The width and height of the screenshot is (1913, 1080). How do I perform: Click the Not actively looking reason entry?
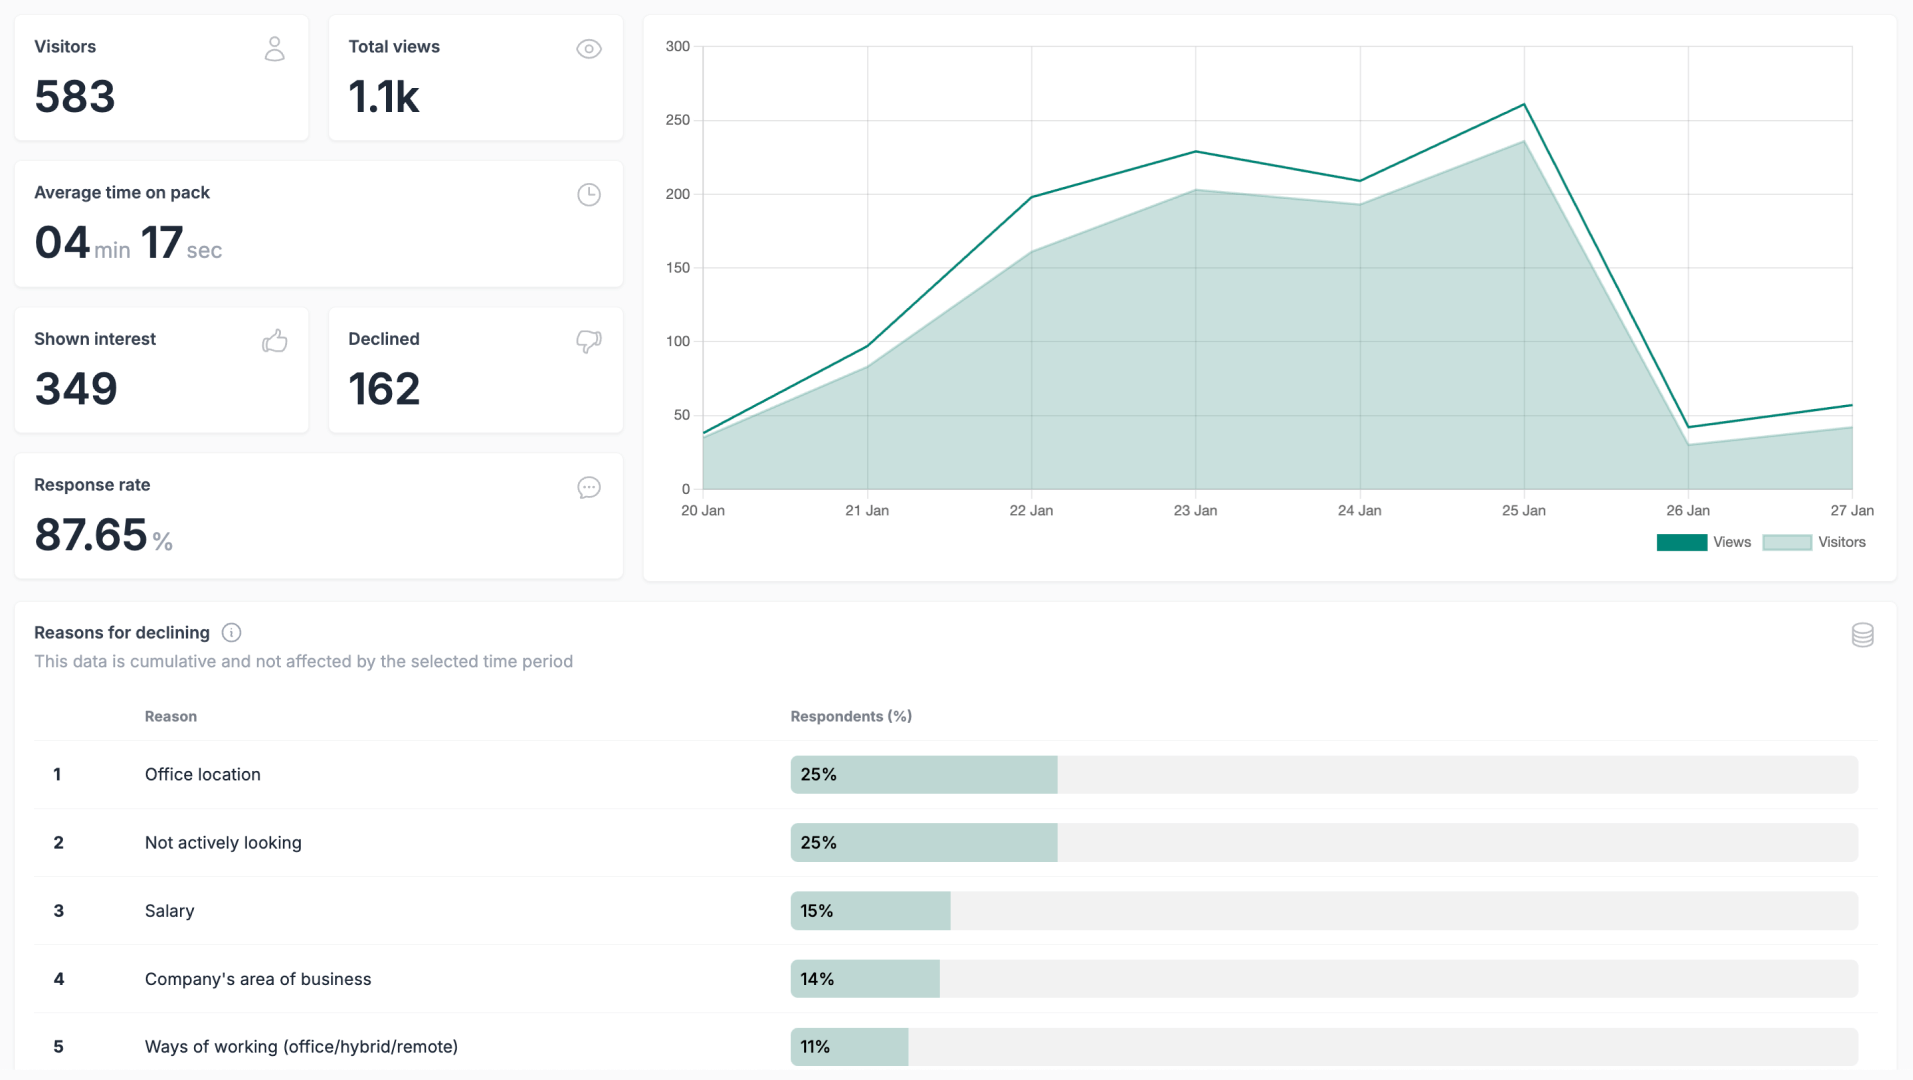point(223,842)
